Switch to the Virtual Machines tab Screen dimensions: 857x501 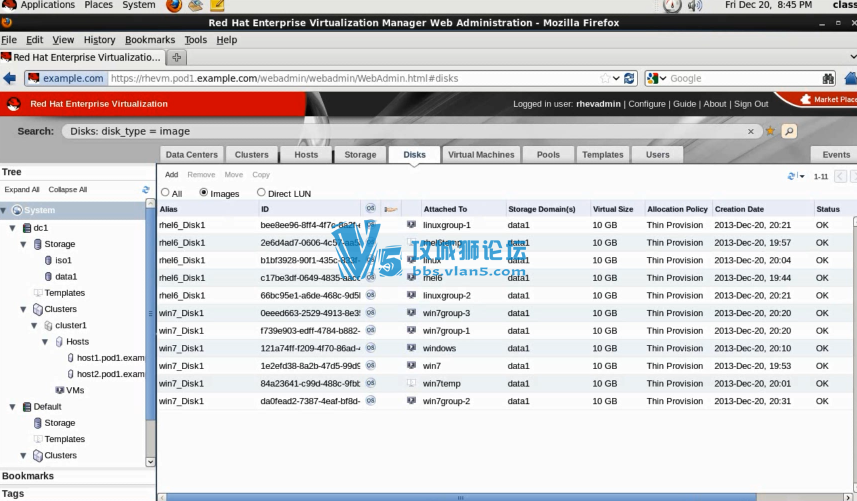point(481,155)
